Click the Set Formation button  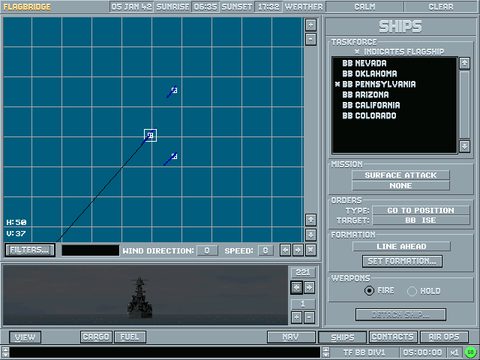(x=402, y=261)
